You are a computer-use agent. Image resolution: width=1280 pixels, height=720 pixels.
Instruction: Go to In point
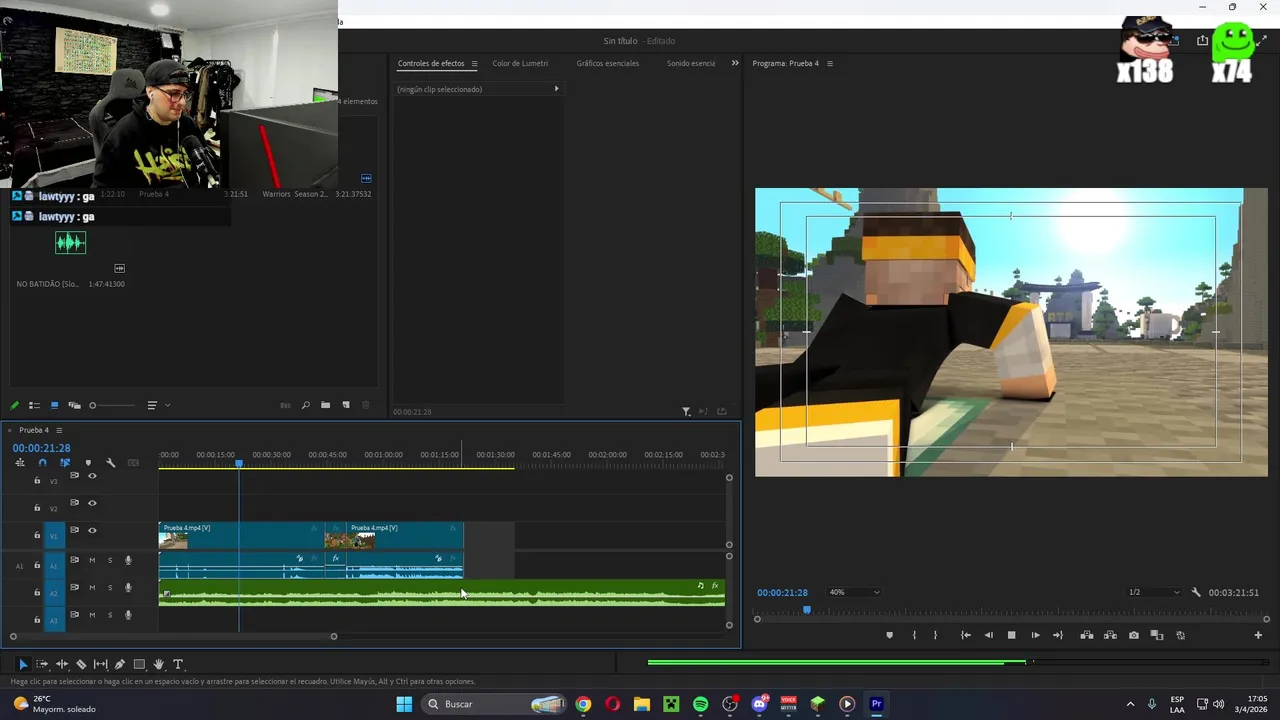(965, 635)
